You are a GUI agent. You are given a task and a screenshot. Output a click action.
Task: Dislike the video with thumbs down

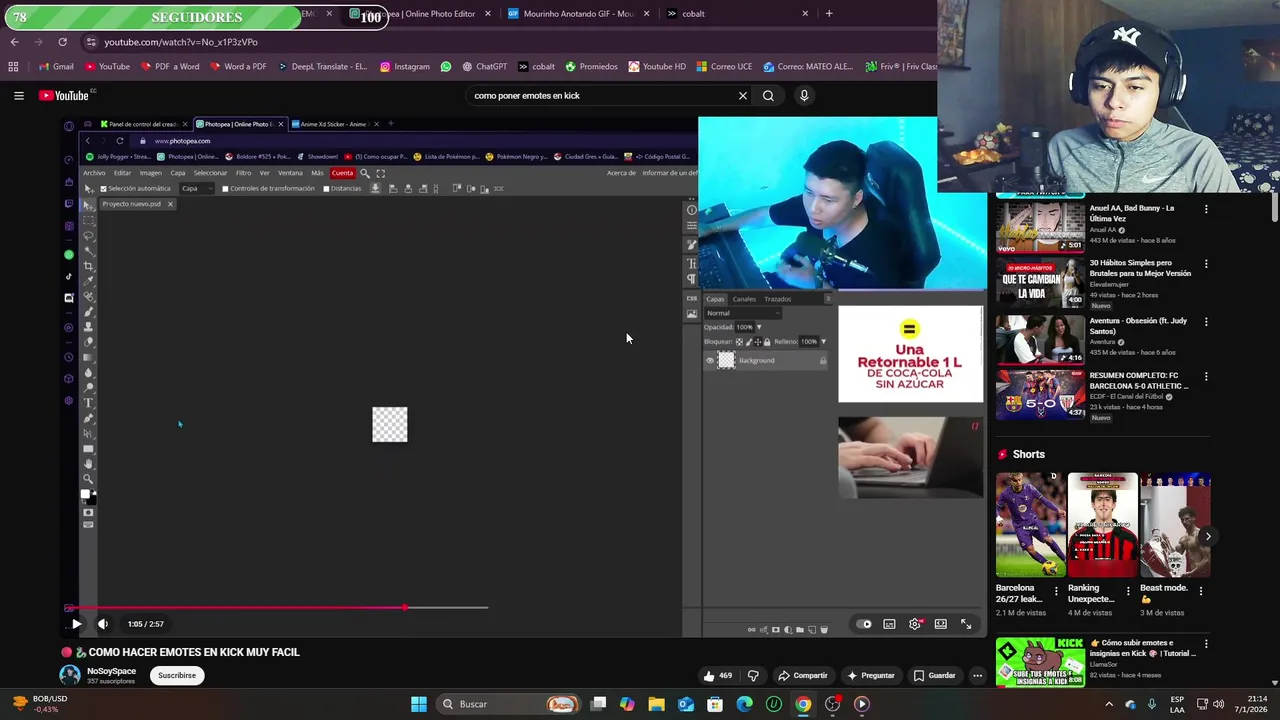(x=753, y=676)
